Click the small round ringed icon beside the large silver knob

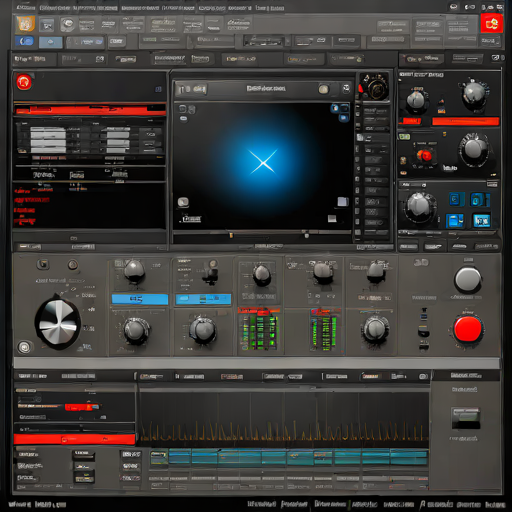click(x=24, y=347)
